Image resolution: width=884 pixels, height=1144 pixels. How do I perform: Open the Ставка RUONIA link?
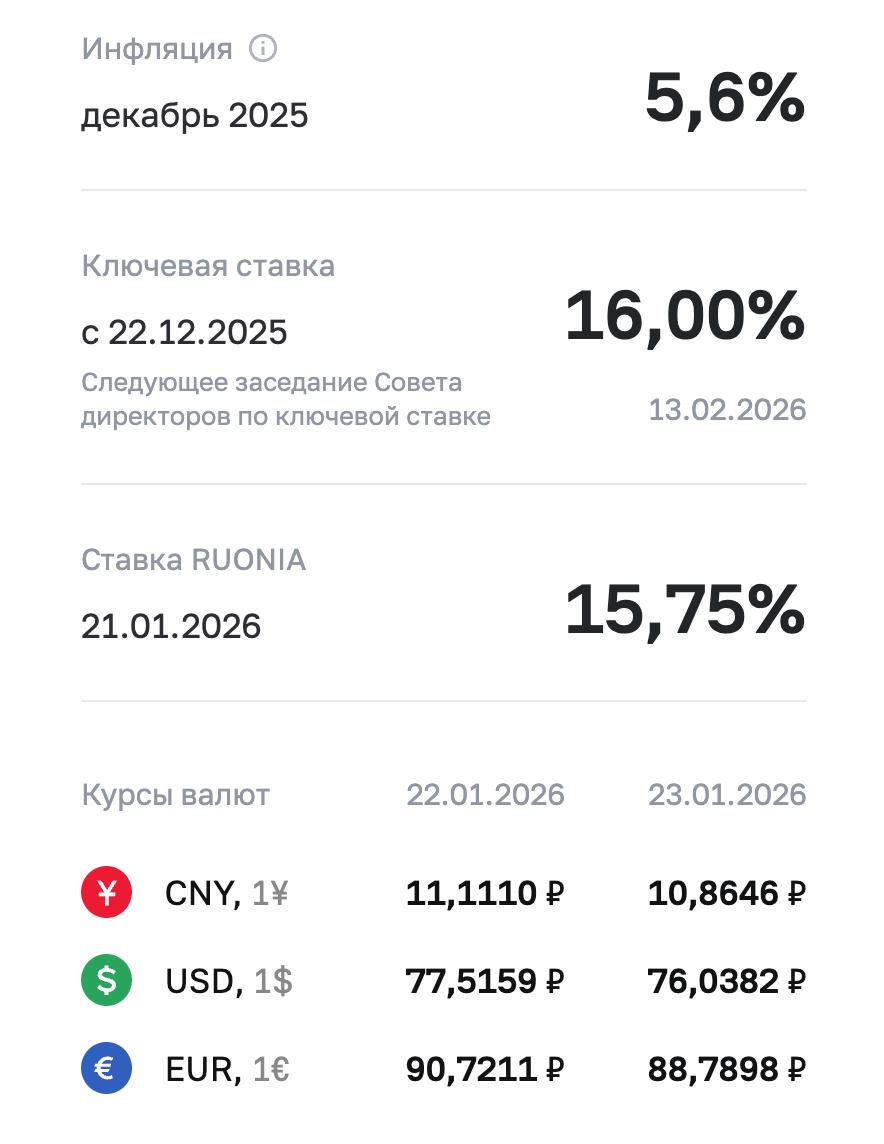[x=193, y=560]
